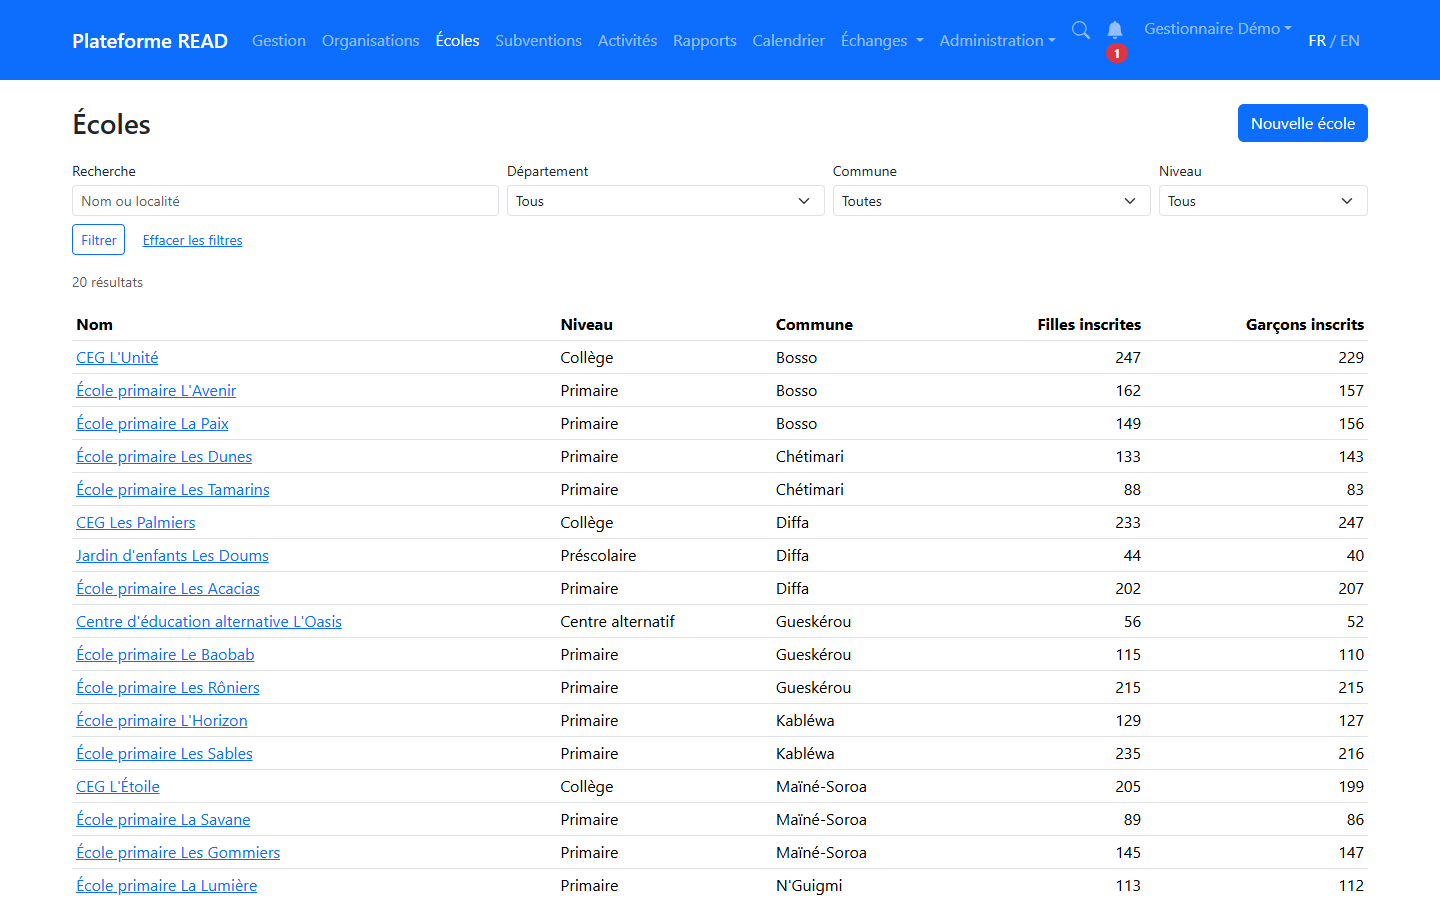The height and width of the screenshot is (900, 1440).
Task: Open the Administration dropdown menu
Action: coord(997,41)
